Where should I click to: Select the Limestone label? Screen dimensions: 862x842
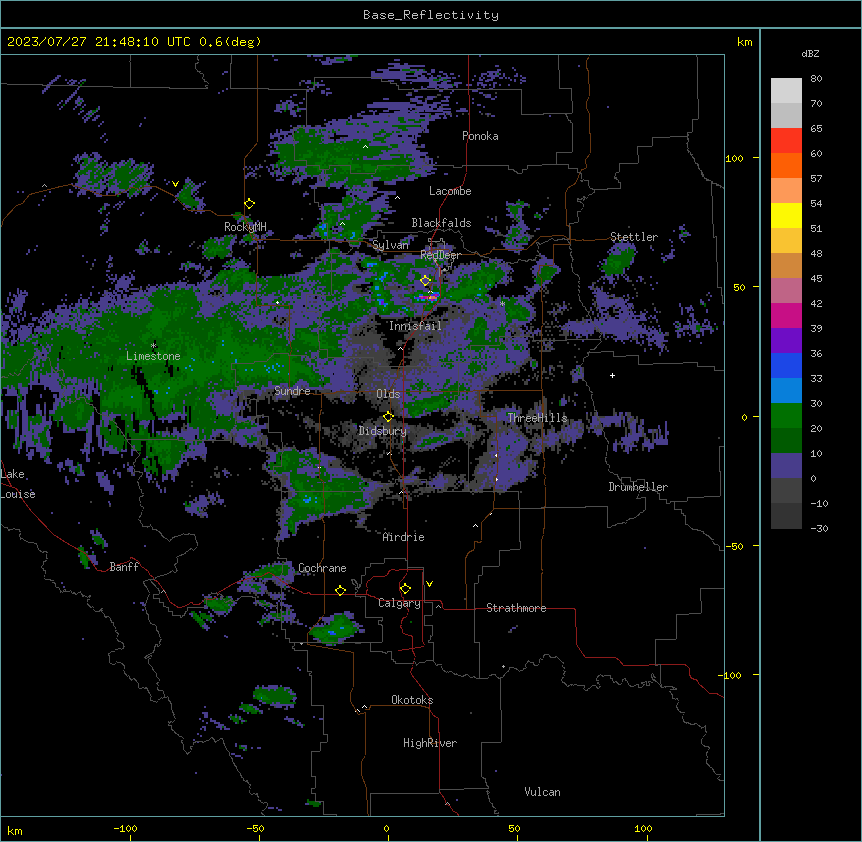(x=153, y=356)
